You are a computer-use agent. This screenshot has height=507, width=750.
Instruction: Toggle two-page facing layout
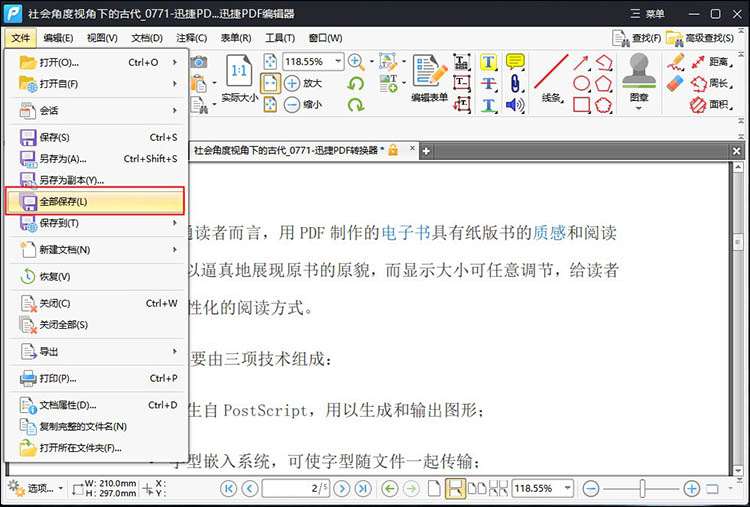pyautogui.click(x=476, y=488)
